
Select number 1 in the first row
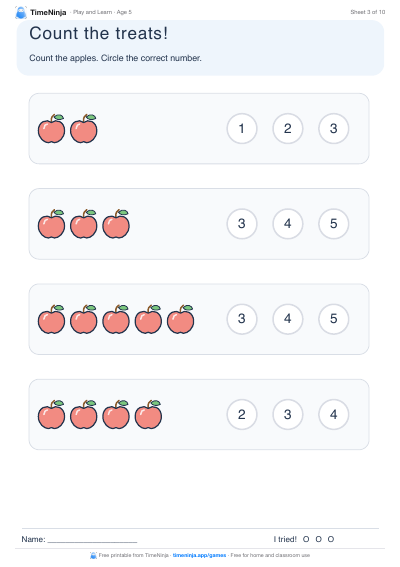[242, 128]
